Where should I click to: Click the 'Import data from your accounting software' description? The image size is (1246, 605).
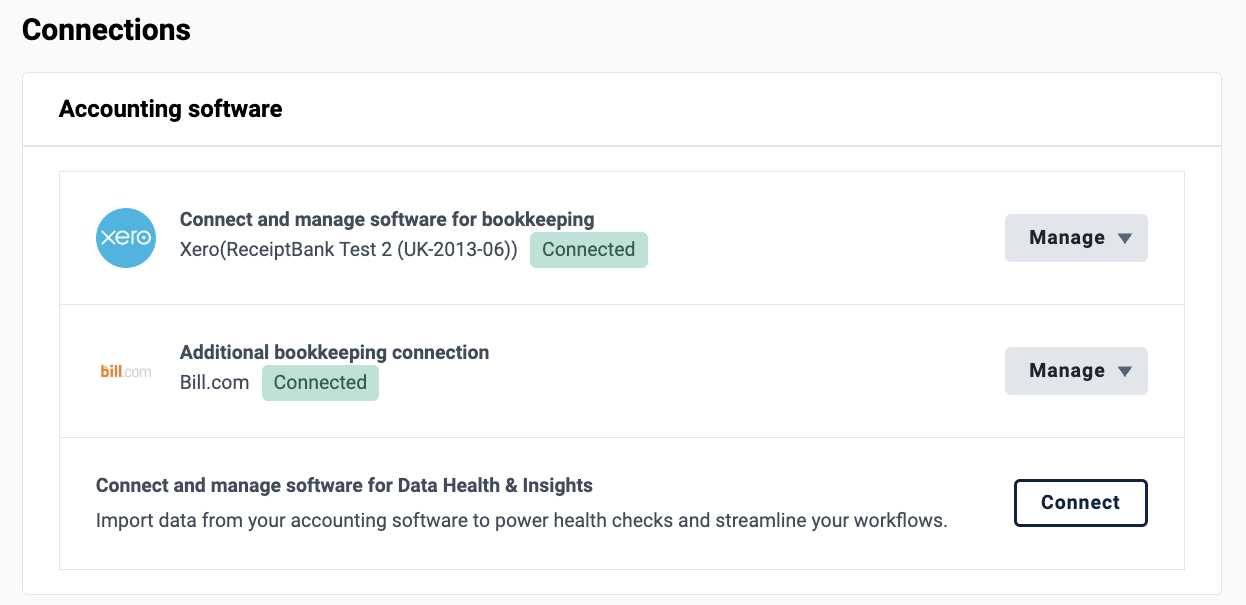pos(521,521)
